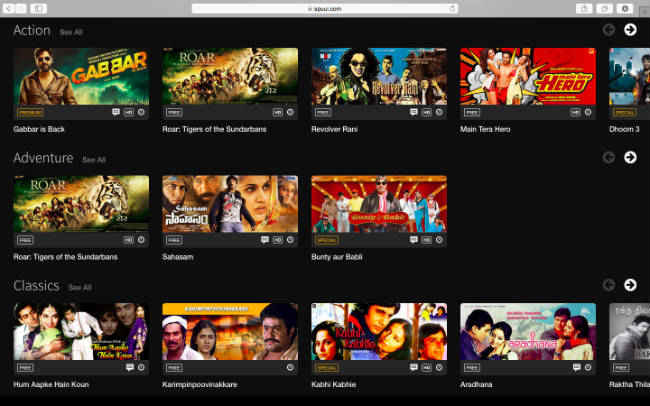
Task: Click subtitle icon on Aradhana card
Action: point(577,367)
